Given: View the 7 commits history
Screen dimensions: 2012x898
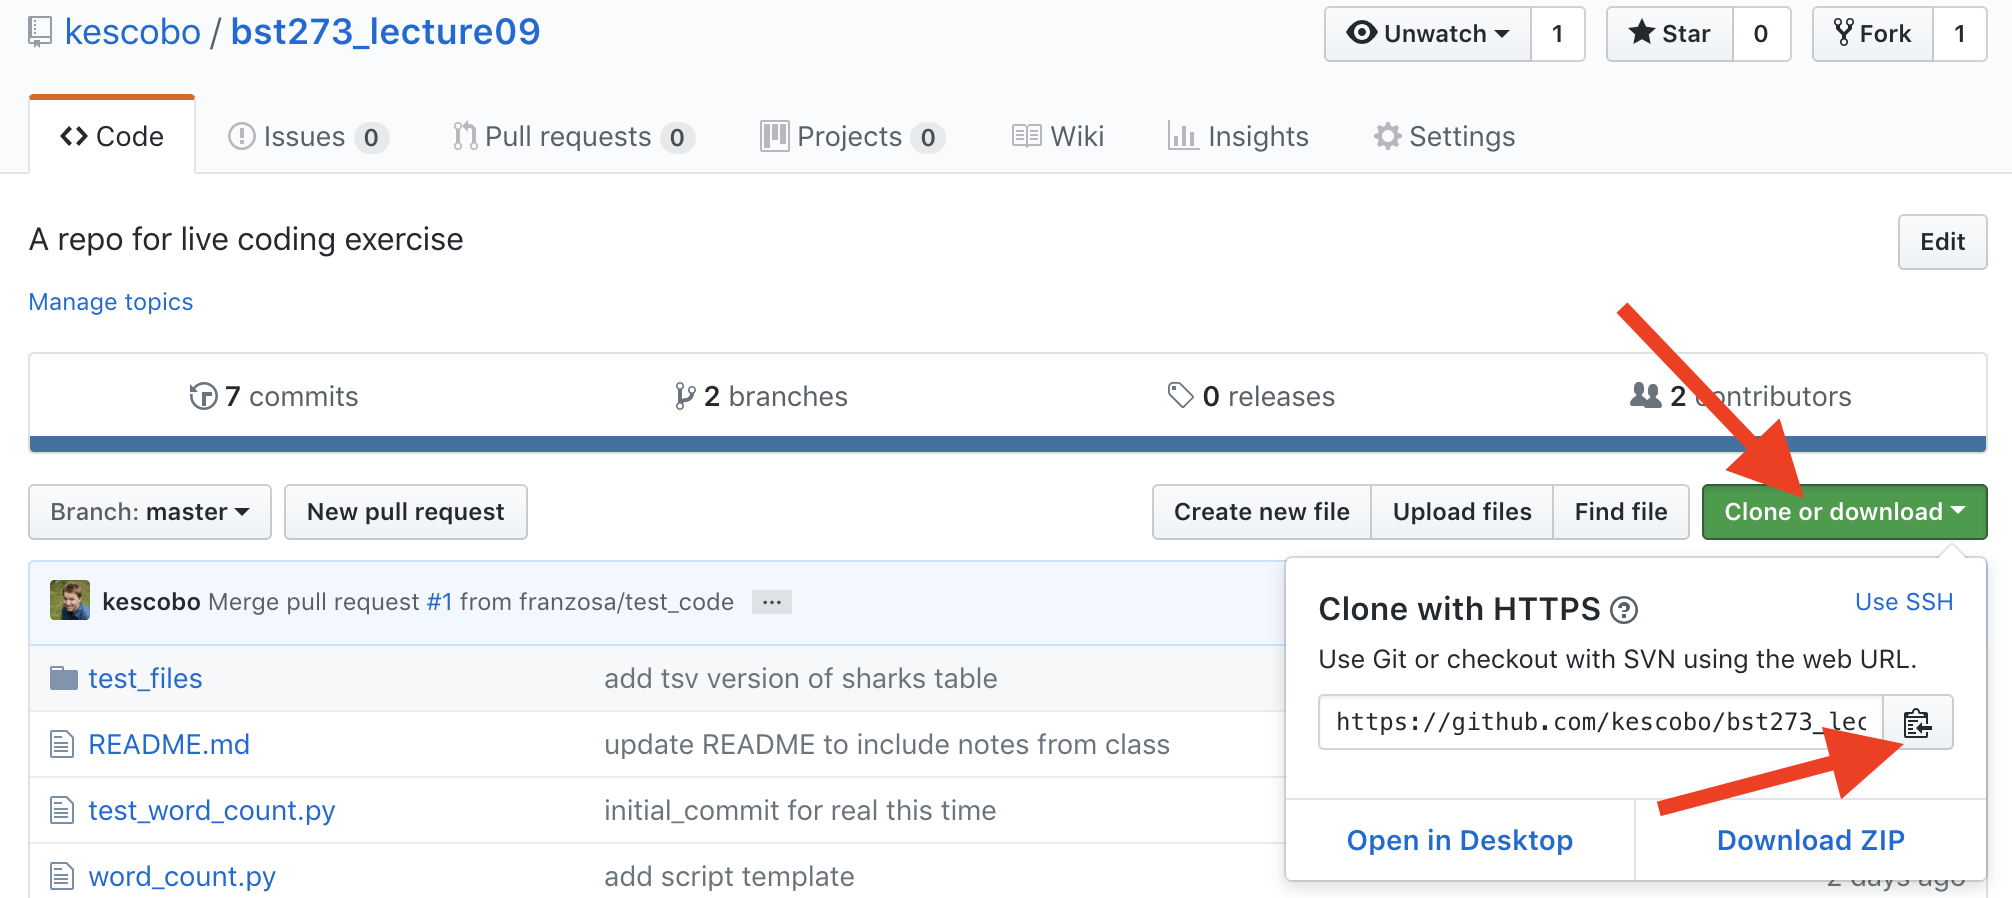Looking at the screenshot, I should [274, 397].
